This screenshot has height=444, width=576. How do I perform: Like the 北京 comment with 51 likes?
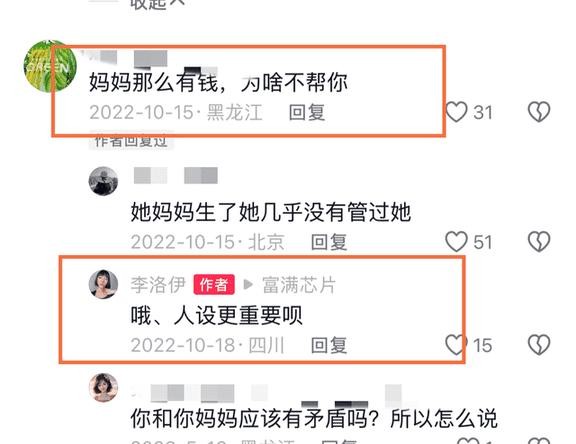[x=456, y=241]
